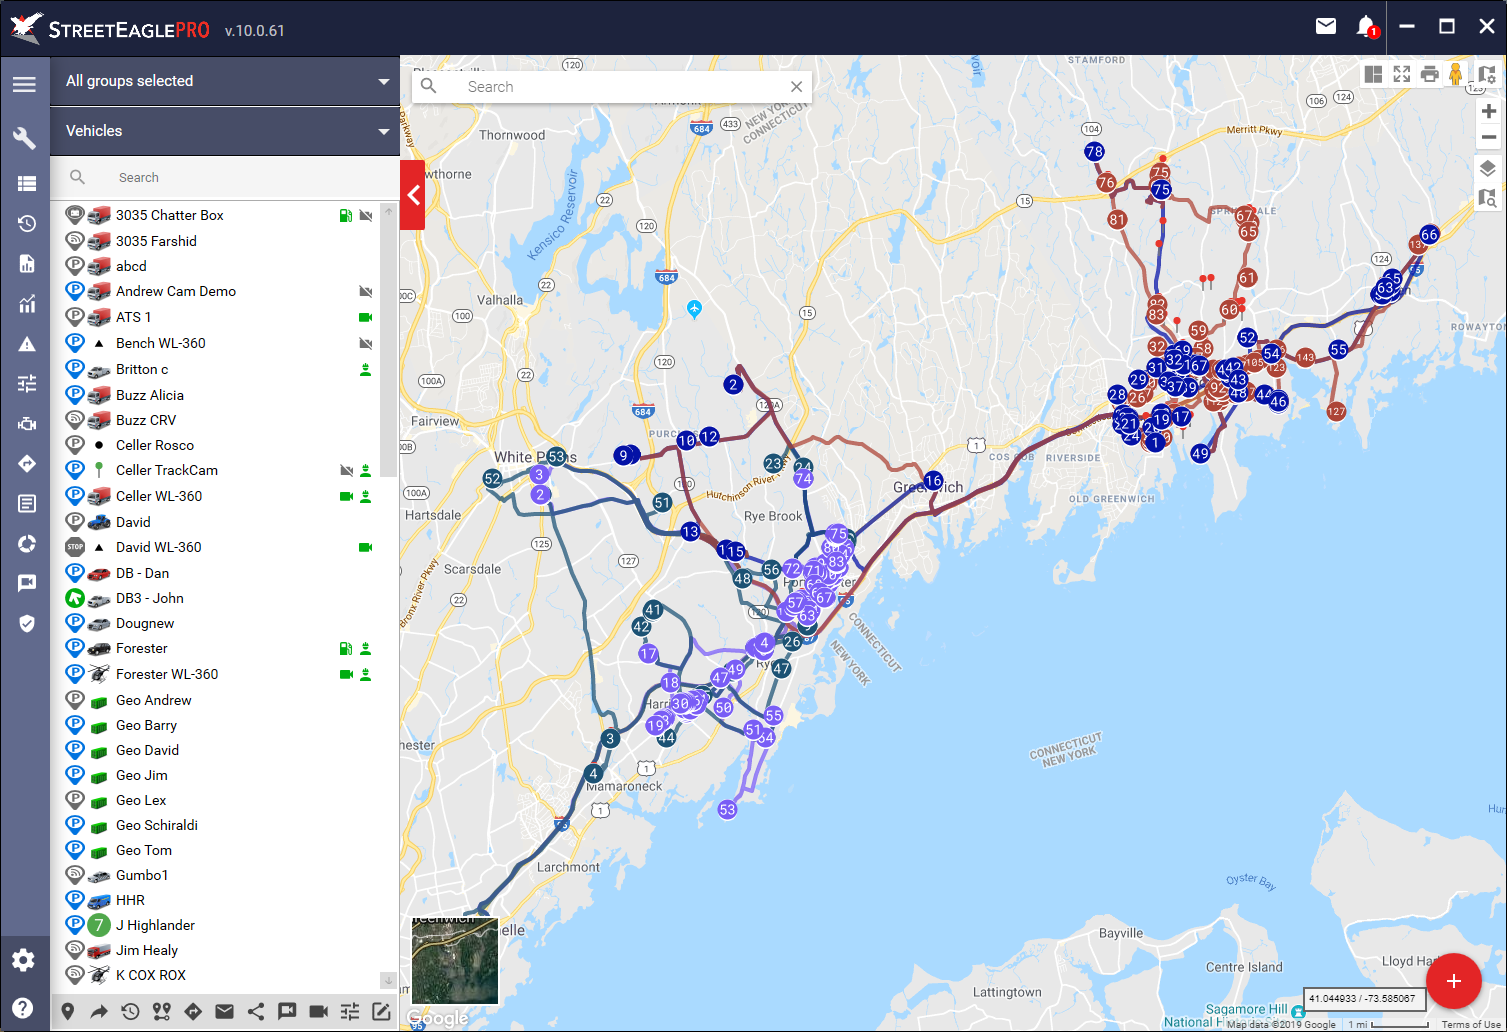The width and height of the screenshot is (1507, 1032).
Task: Click the forward arrow icon in bottom toolbar
Action: [x=99, y=1011]
